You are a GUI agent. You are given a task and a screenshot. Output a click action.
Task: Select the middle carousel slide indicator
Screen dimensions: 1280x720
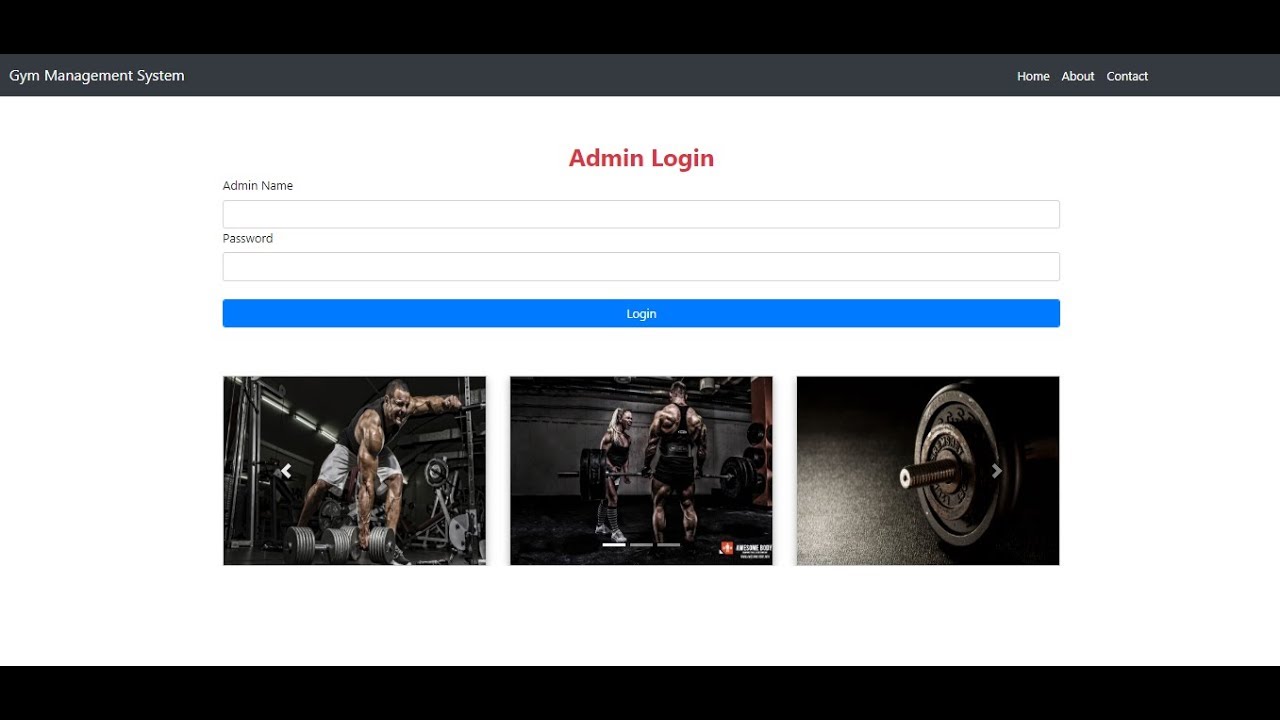(x=641, y=545)
